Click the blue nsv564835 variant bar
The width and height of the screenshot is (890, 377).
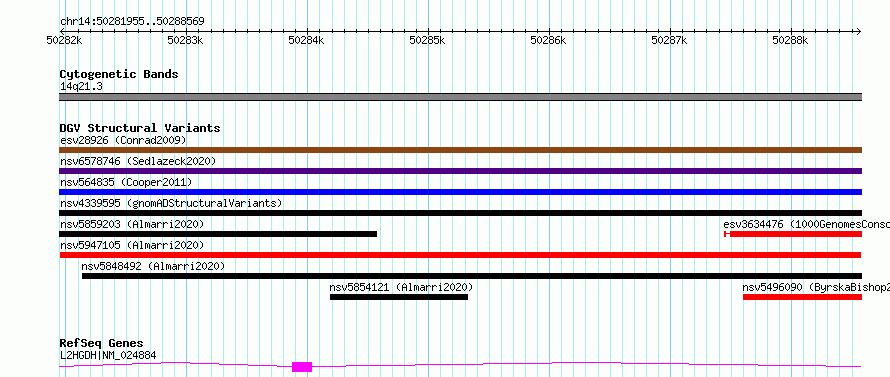[460, 192]
